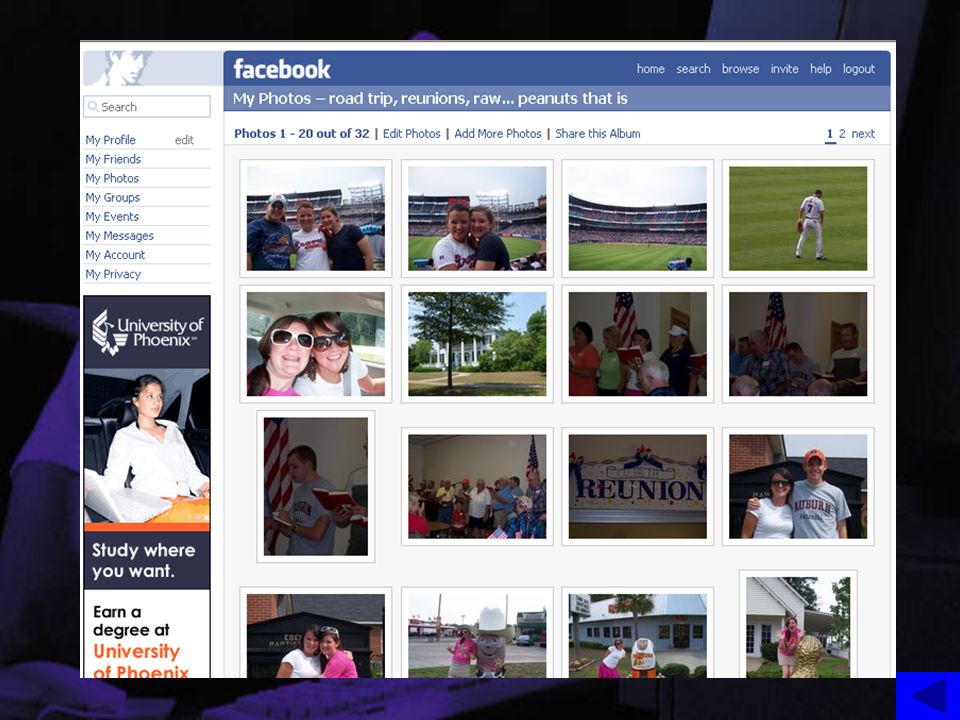The image size is (960, 720).
Task: Click edit next to My Profile
Action: [184, 140]
